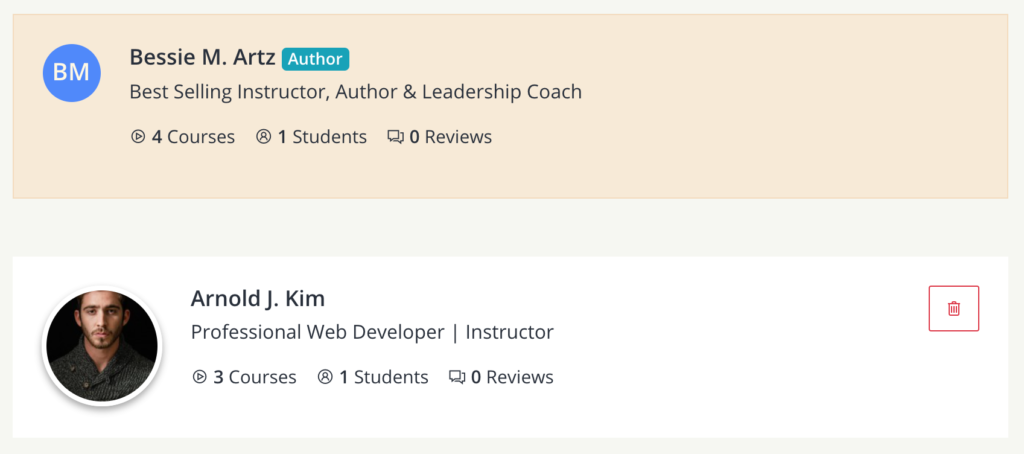Click Arnold's "0 Reviews" text

click(x=512, y=377)
